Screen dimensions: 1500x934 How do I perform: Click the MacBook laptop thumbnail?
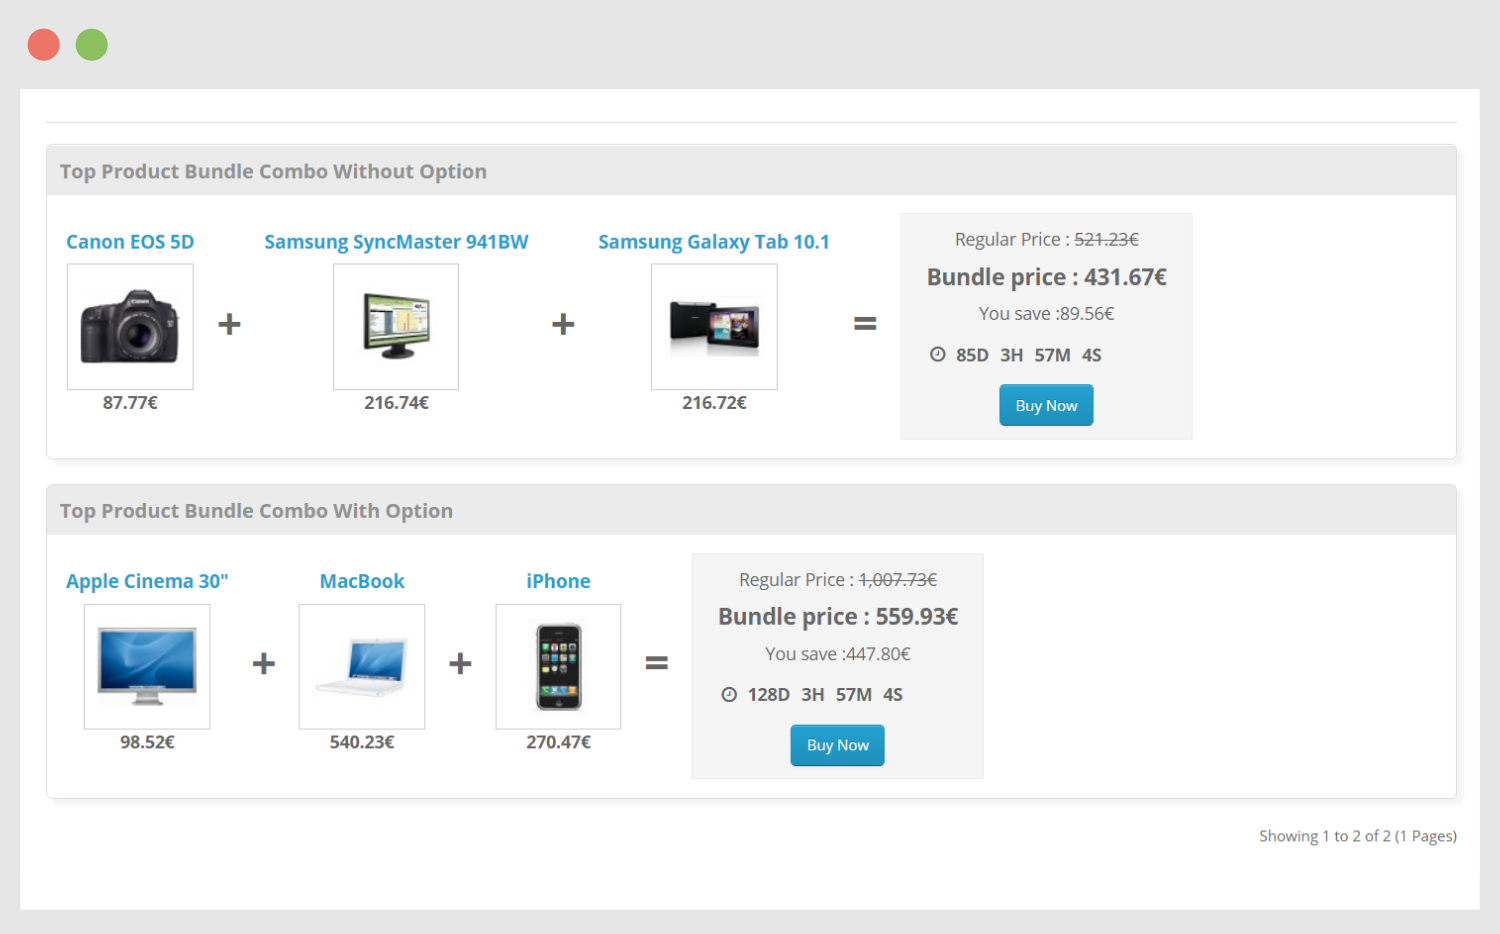tap(362, 666)
